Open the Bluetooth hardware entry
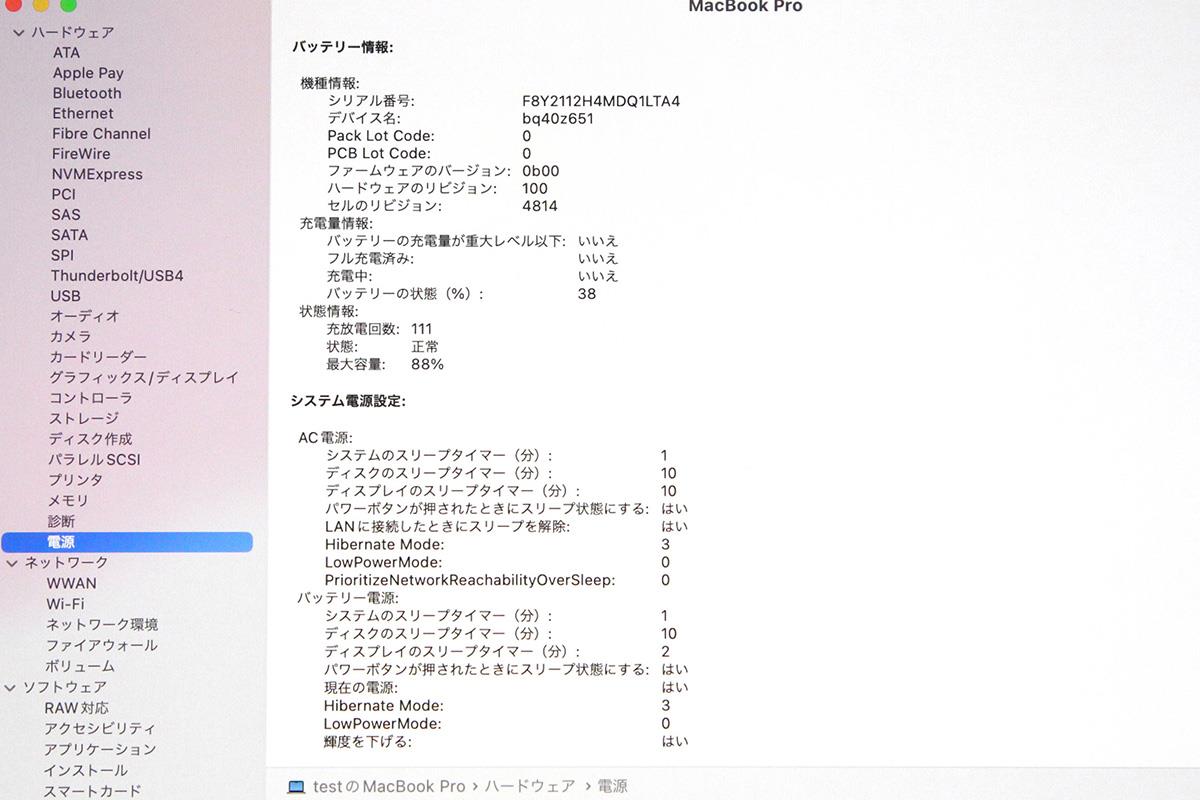1200x800 pixels. tap(87, 93)
